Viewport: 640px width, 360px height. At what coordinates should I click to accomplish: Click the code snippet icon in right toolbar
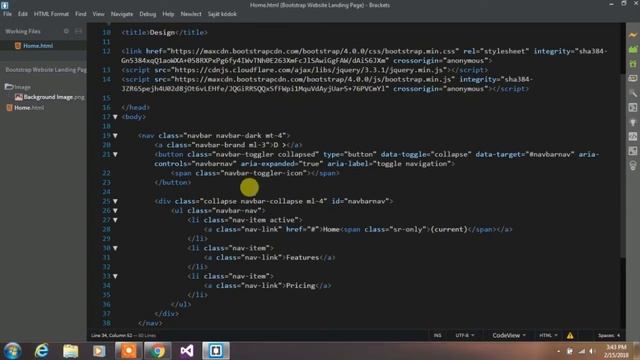[x=633, y=136]
